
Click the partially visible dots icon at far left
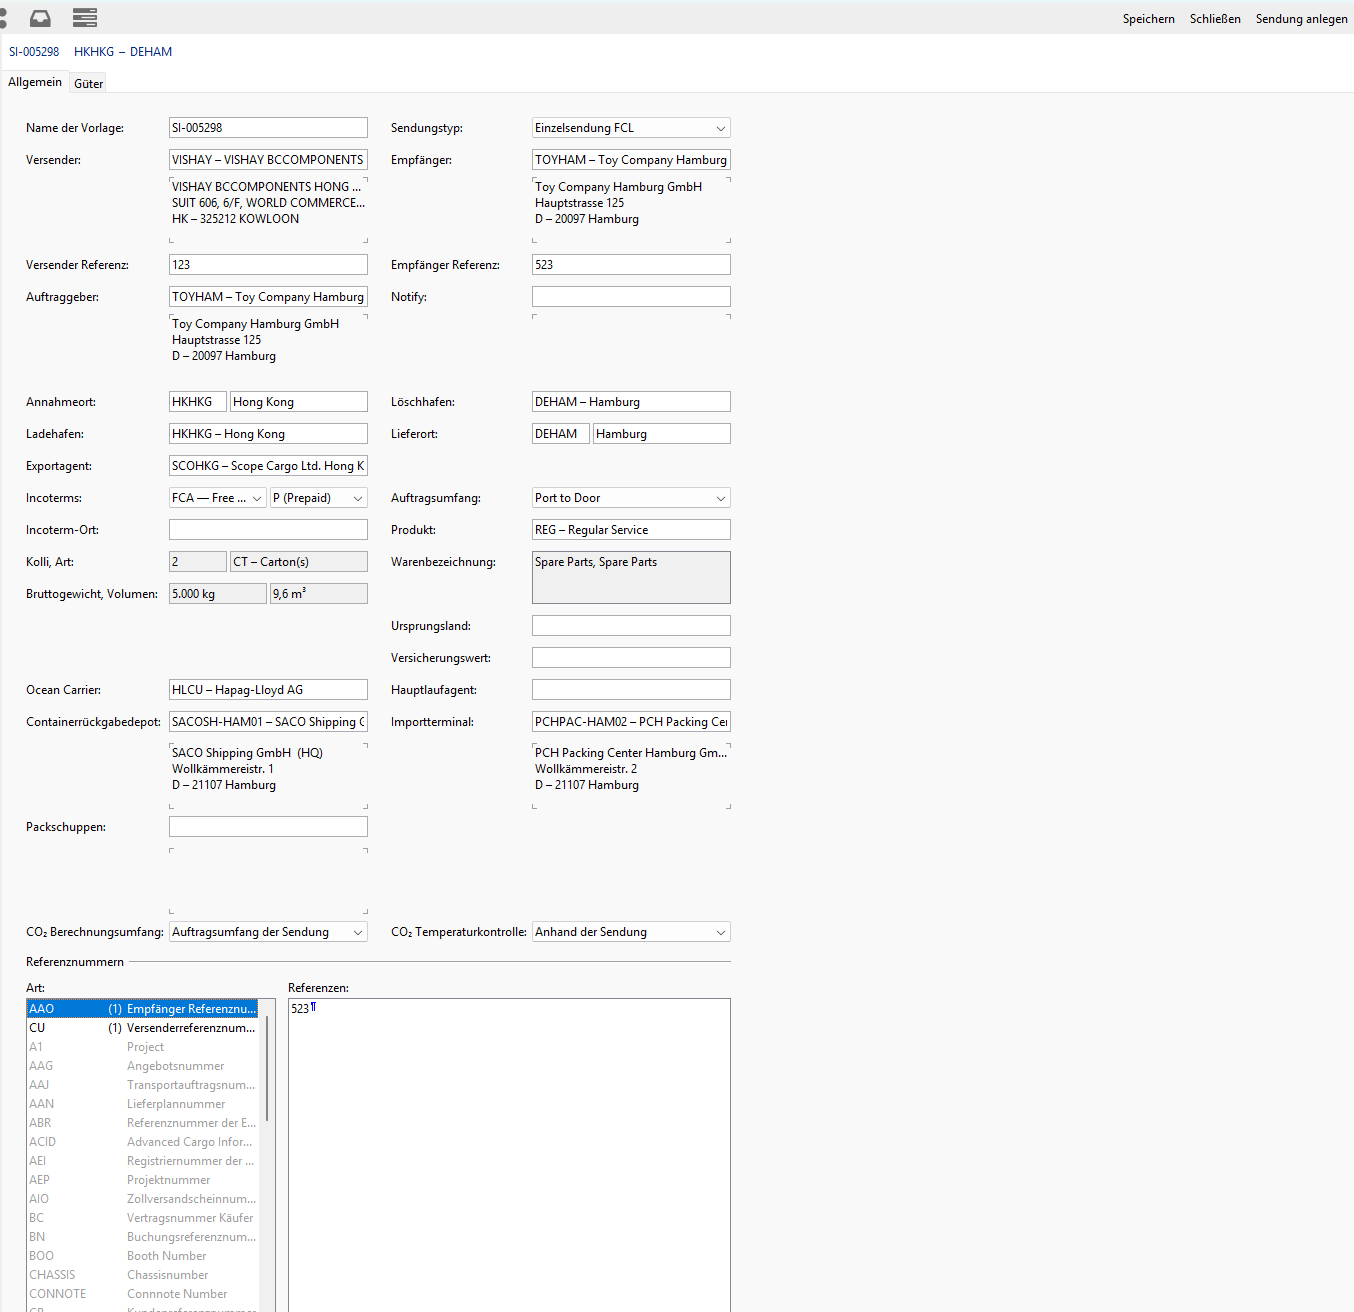pyautogui.click(x=3, y=18)
